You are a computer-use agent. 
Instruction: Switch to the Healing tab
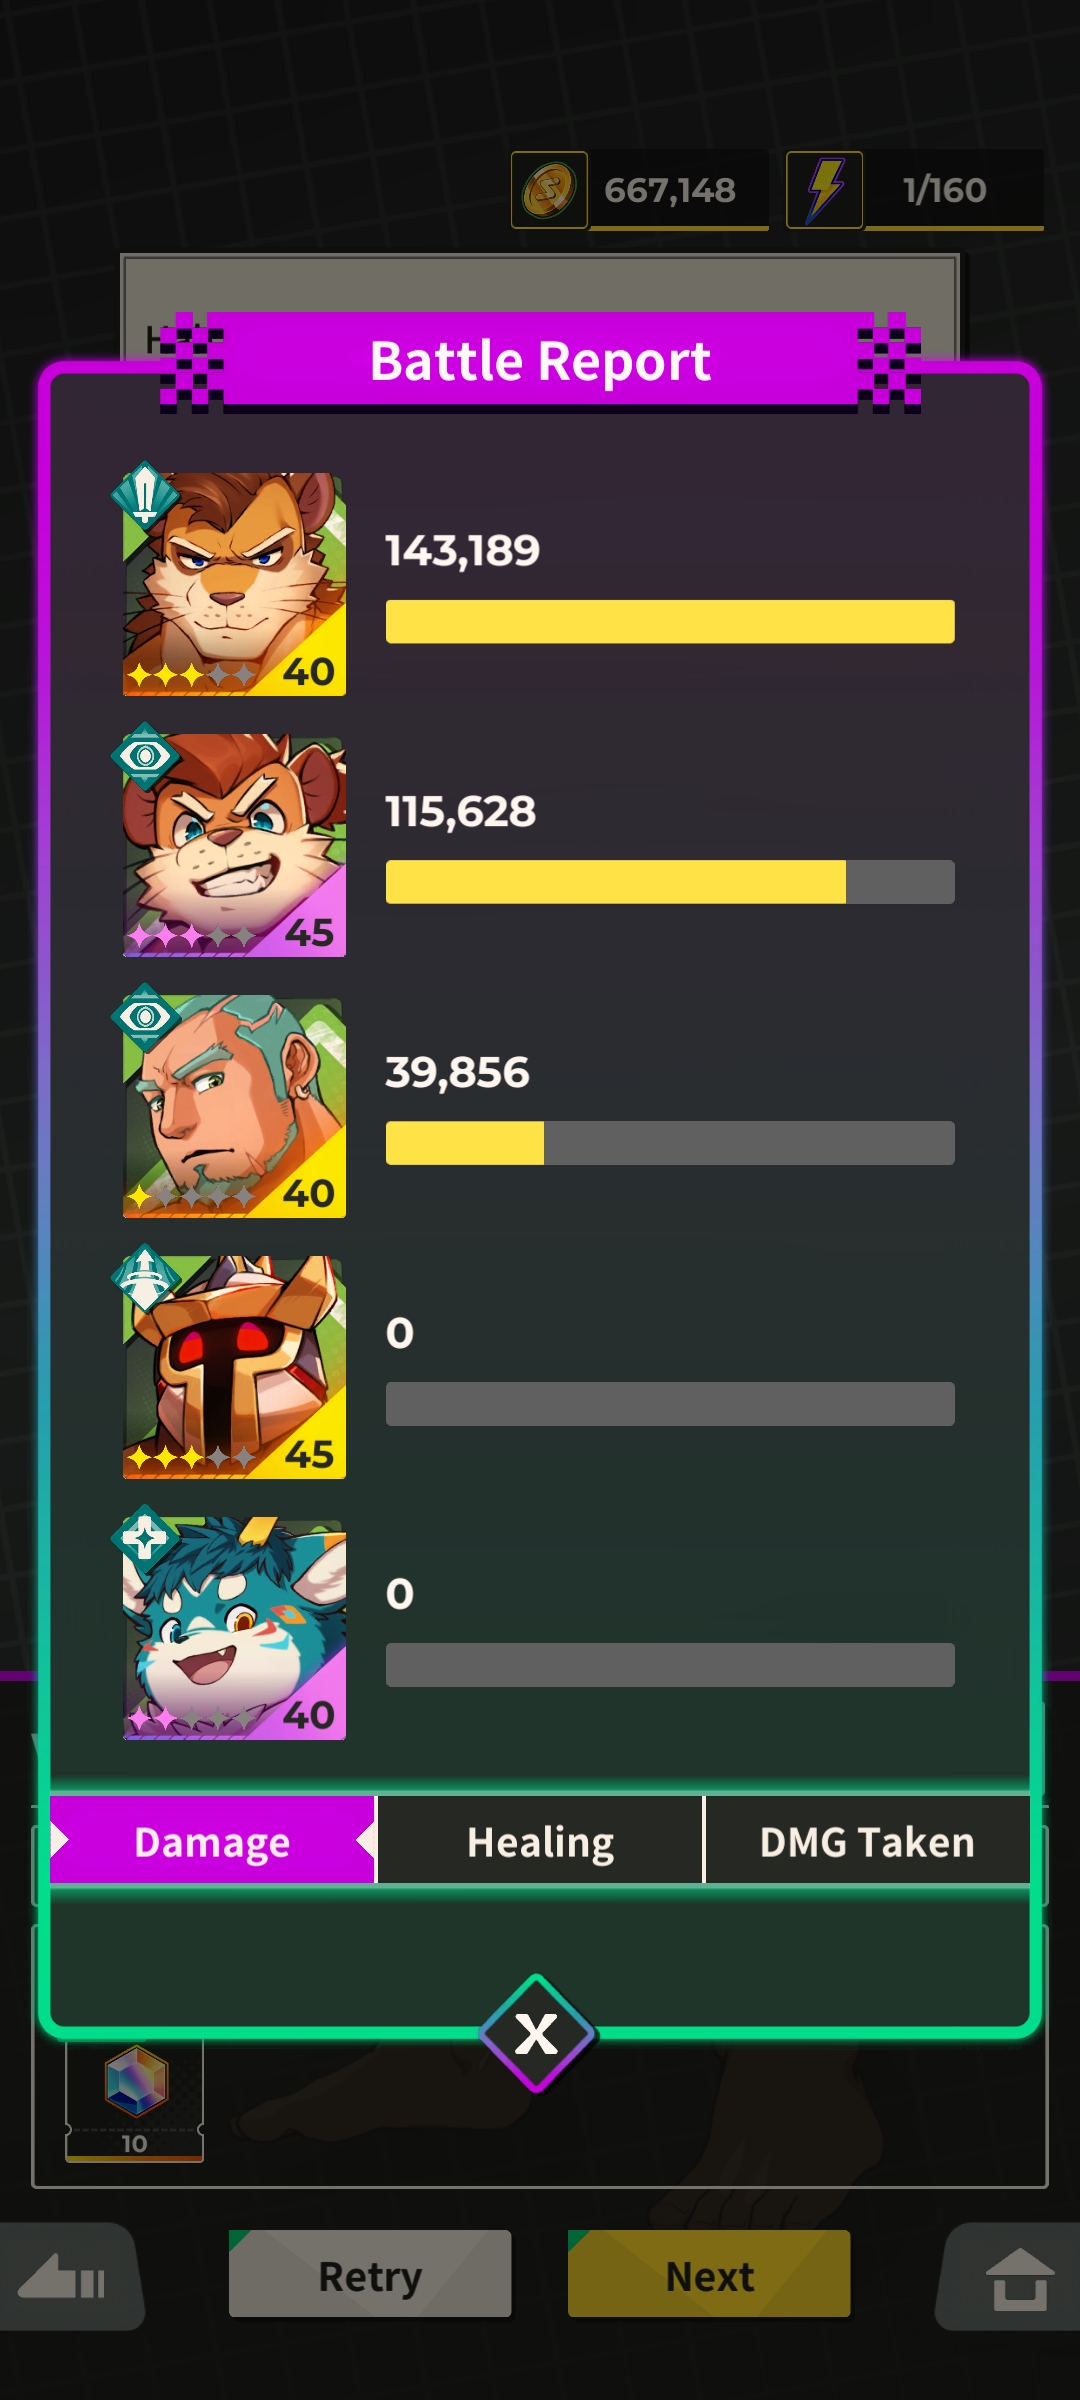[540, 1841]
